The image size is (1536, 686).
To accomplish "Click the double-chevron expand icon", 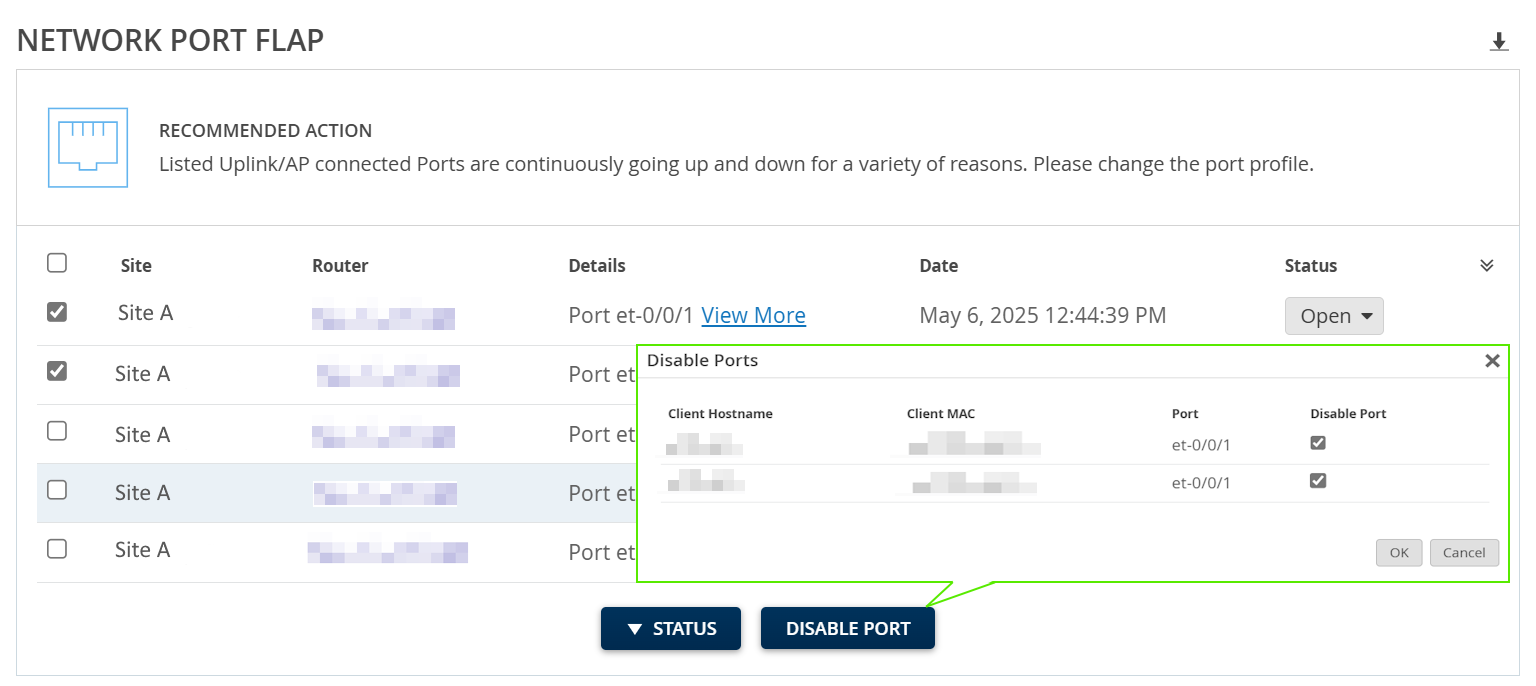I will click(x=1487, y=265).
